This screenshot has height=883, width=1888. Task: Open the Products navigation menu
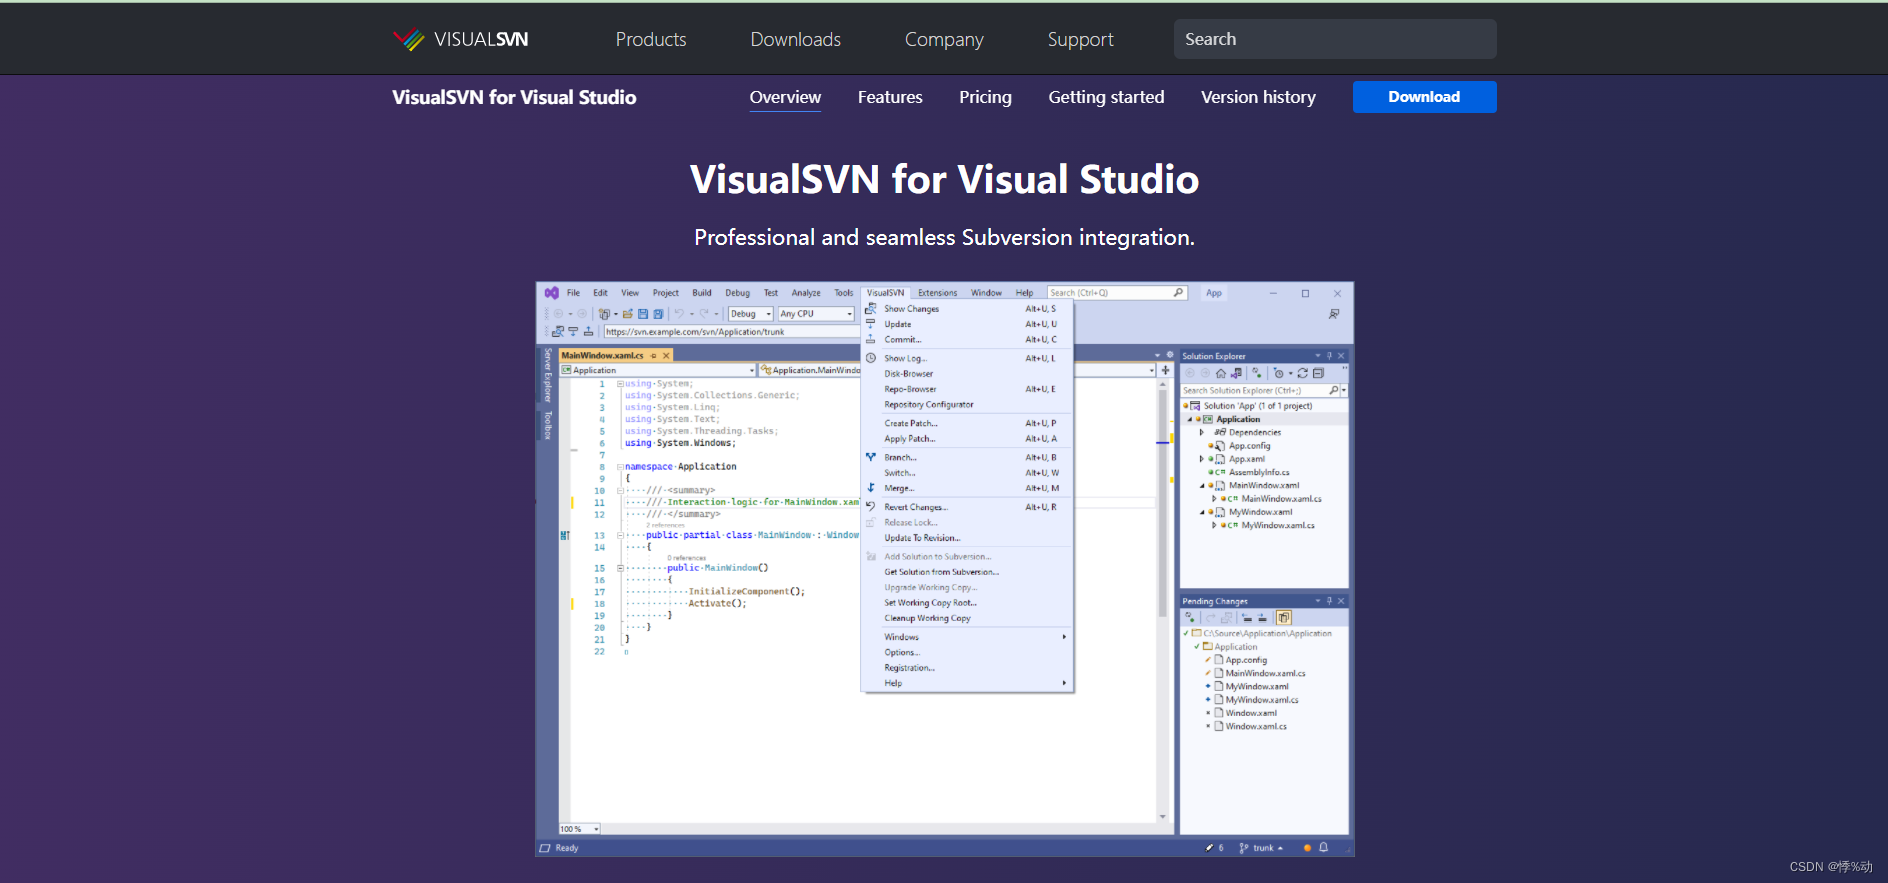651,39
